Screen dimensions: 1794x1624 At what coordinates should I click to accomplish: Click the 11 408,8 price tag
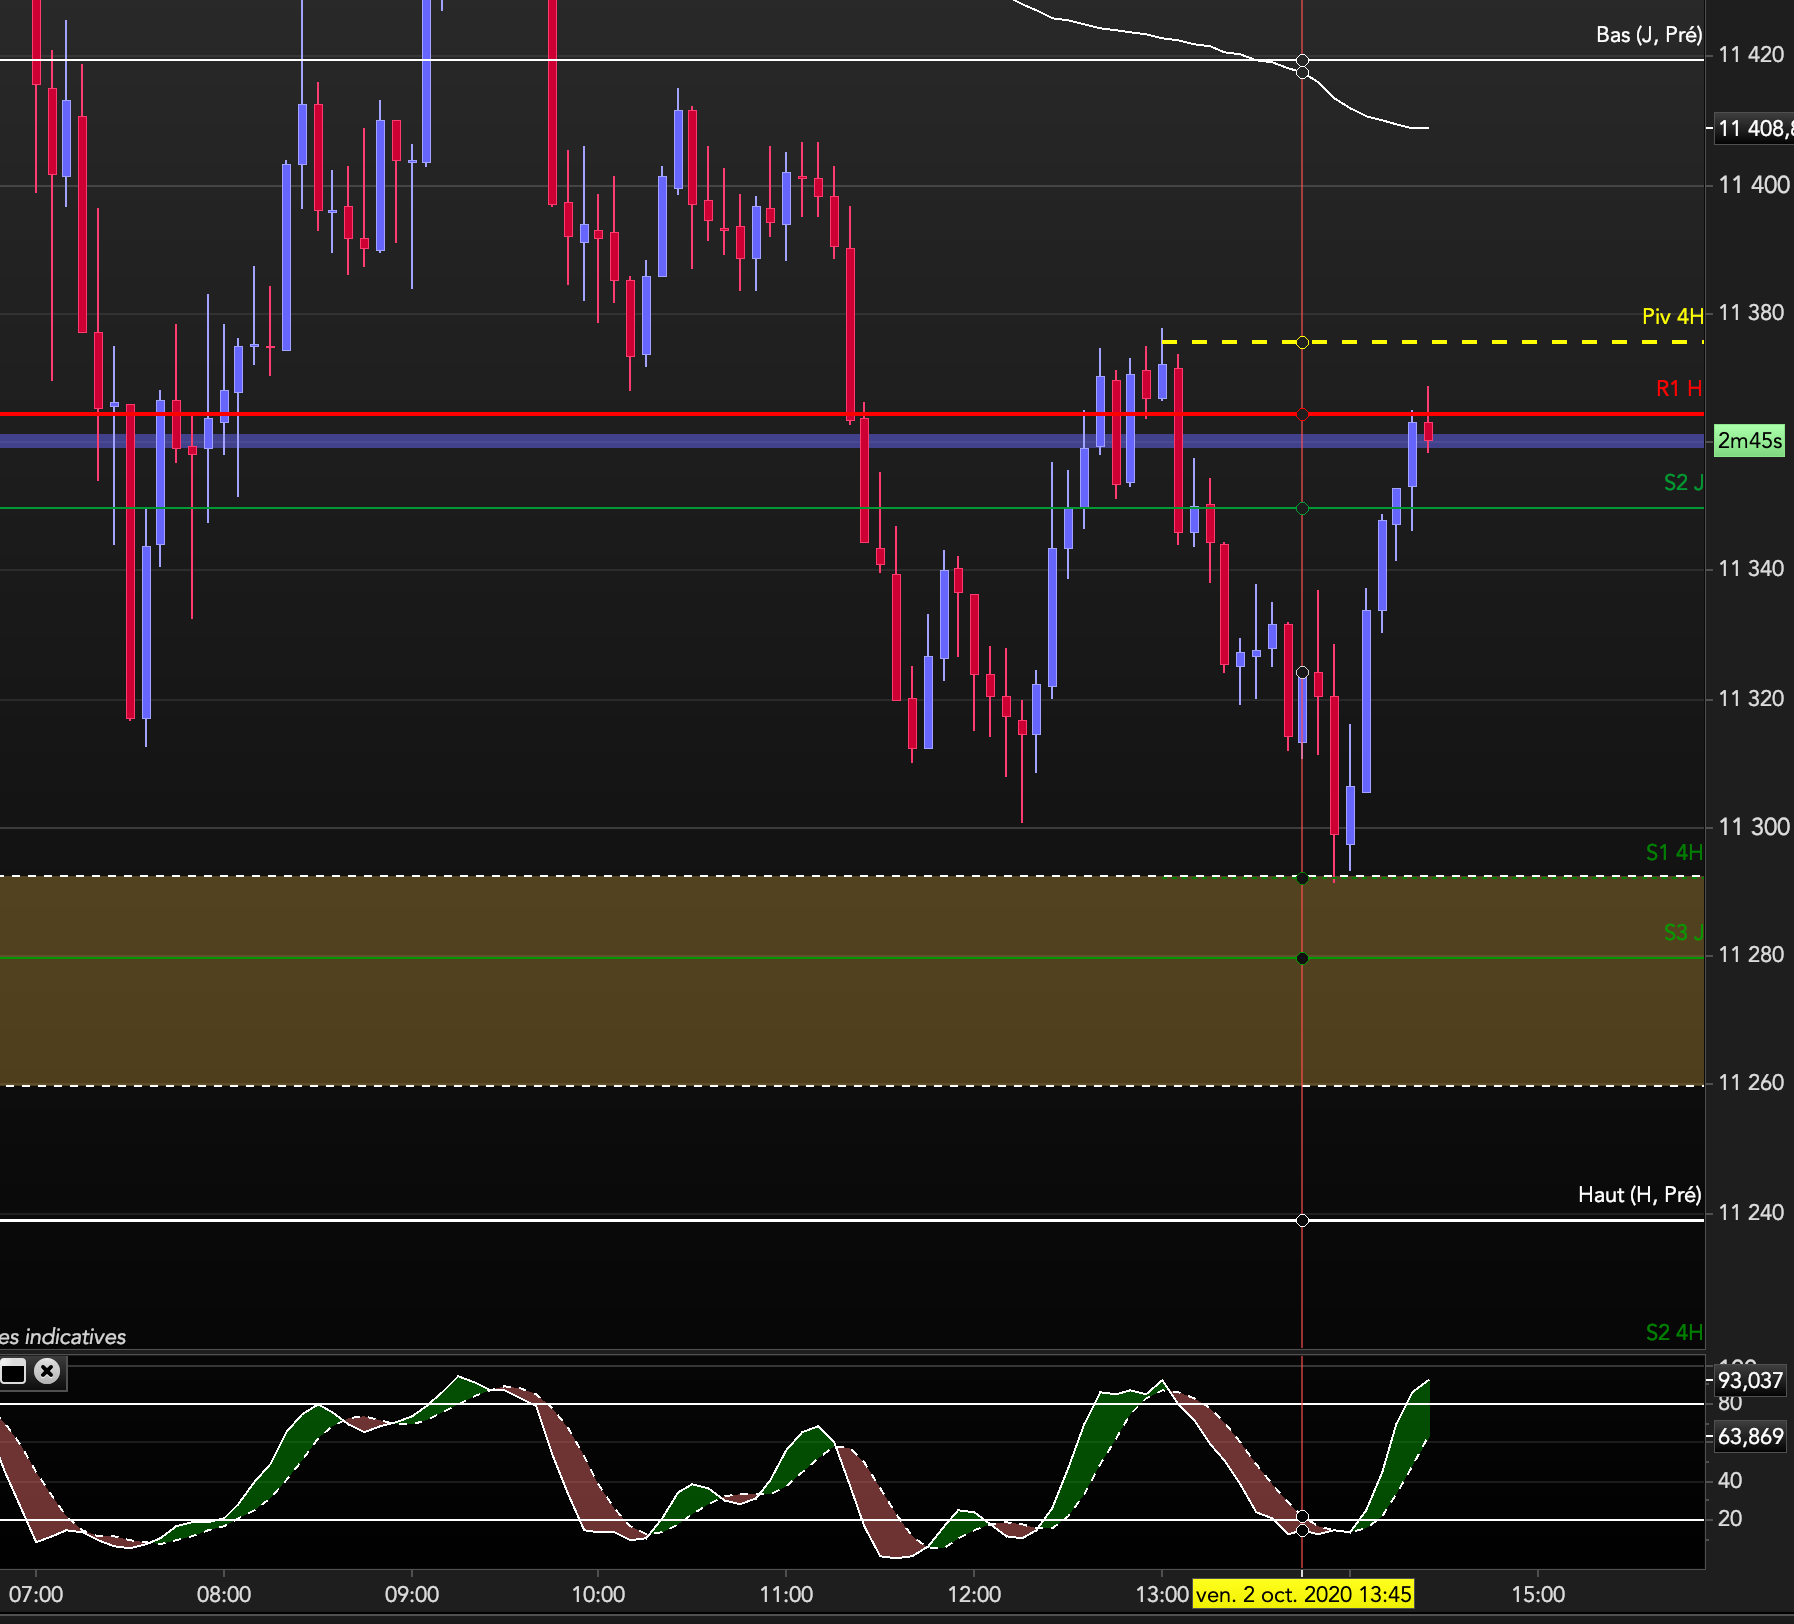coord(1754,128)
